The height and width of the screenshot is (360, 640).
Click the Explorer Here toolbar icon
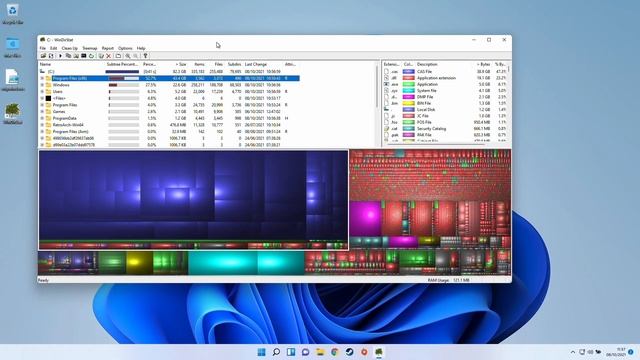point(76,56)
